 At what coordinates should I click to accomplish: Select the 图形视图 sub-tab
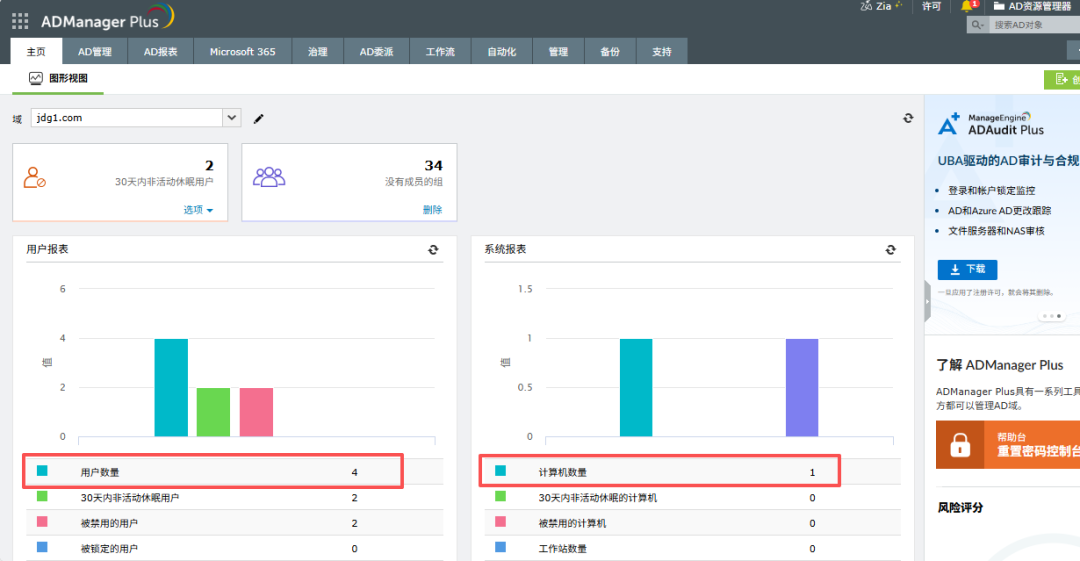58,79
